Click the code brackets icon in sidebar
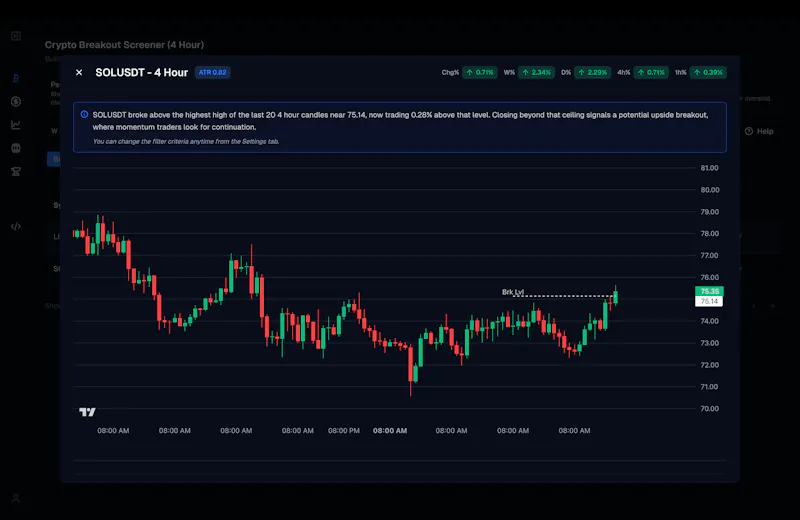This screenshot has width=800, height=520. coord(16,227)
